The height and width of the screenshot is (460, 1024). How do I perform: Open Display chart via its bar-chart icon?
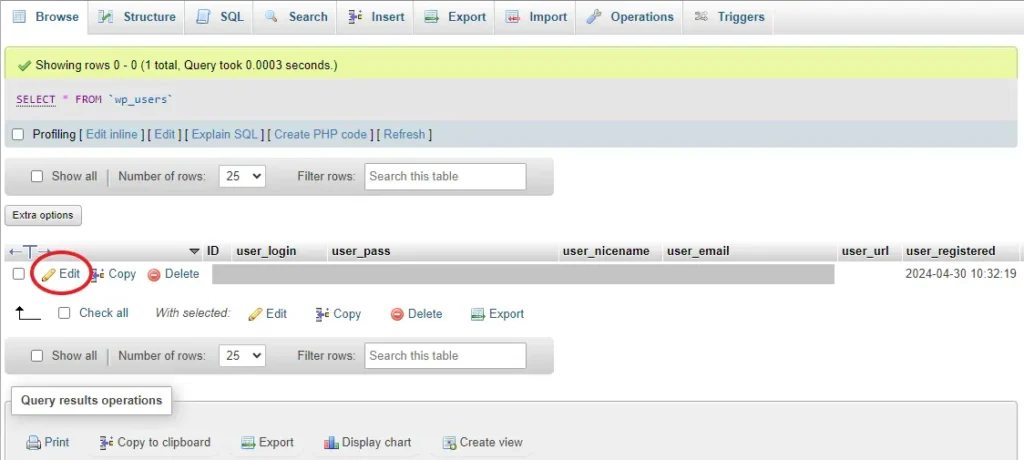click(331, 442)
